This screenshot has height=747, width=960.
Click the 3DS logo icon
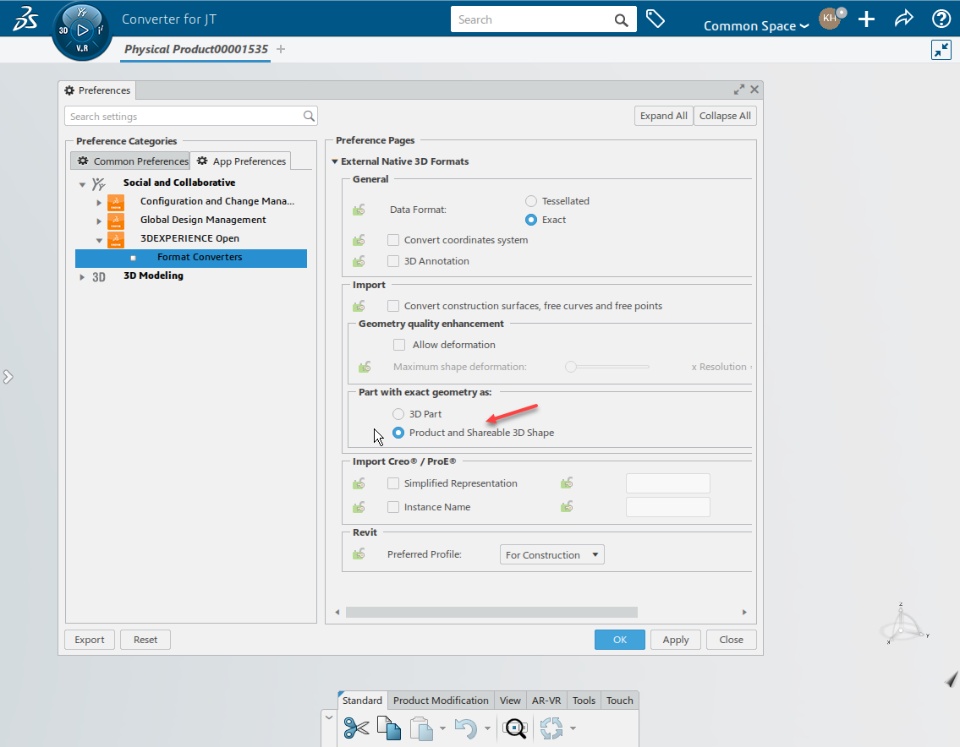(x=25, y=18)
